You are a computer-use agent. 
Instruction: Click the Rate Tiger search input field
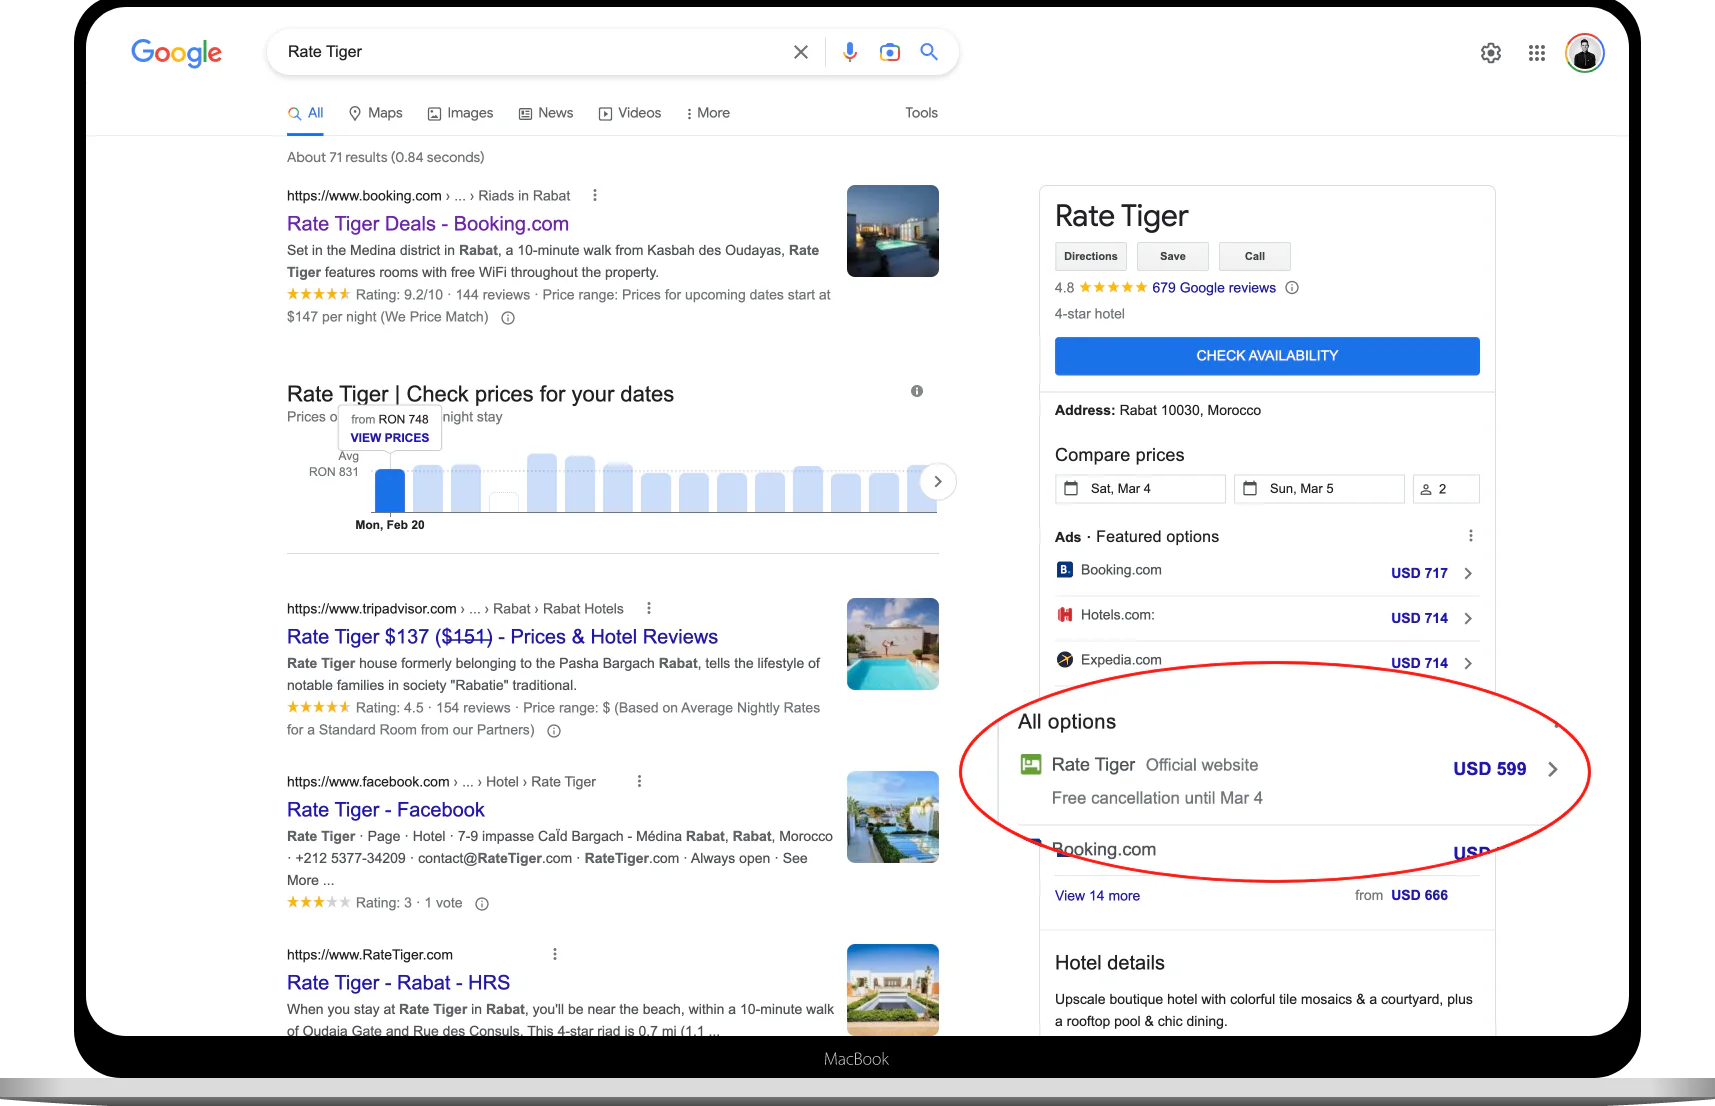click(535, 52)
